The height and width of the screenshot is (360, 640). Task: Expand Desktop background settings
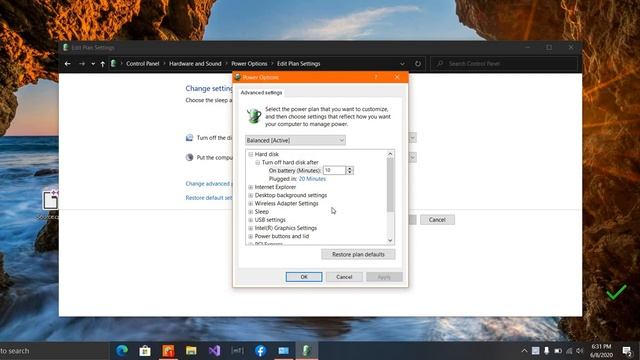251,195
